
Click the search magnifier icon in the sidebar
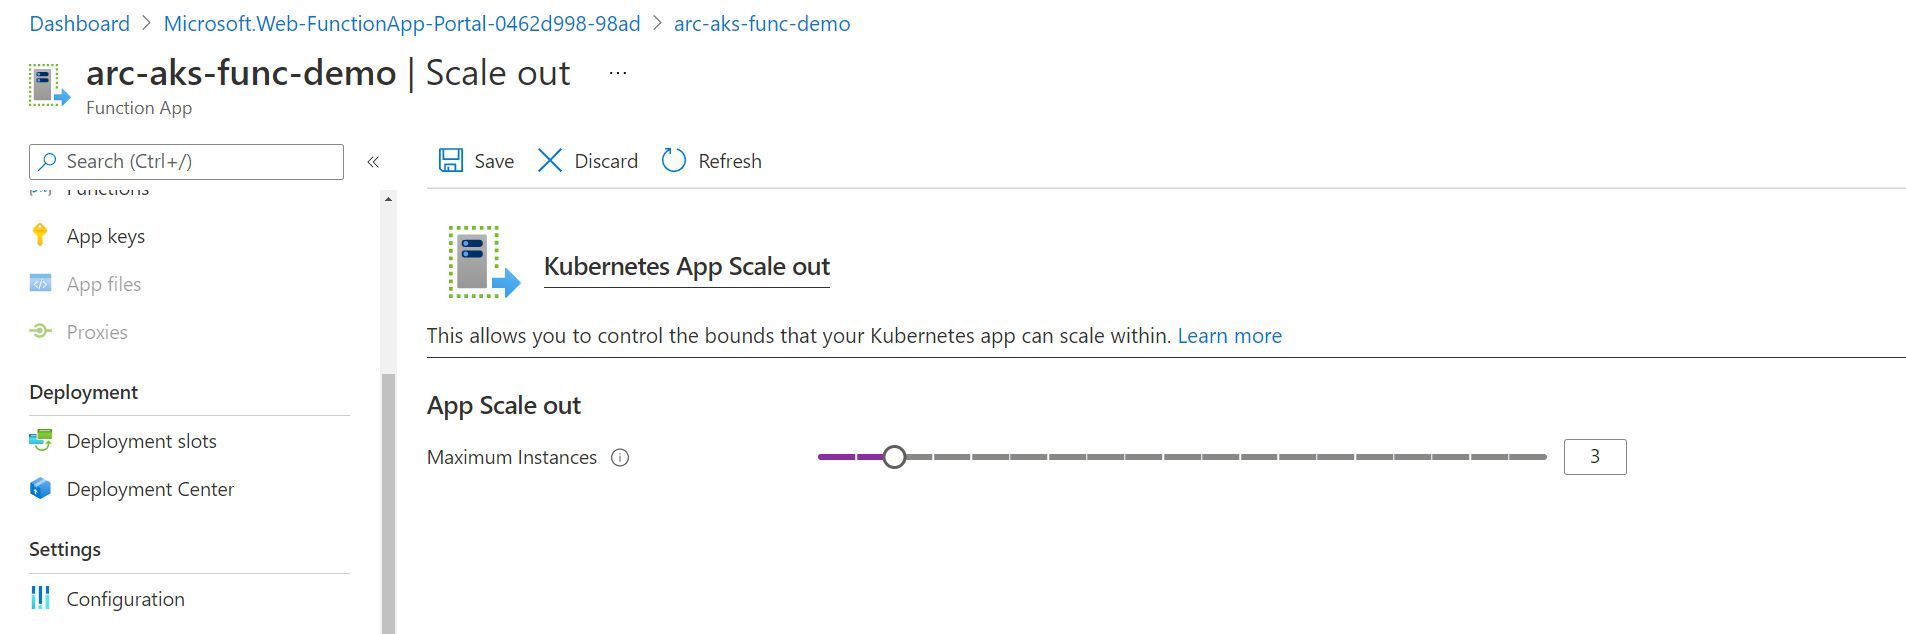pyautogui.click(x=48, y=161)
